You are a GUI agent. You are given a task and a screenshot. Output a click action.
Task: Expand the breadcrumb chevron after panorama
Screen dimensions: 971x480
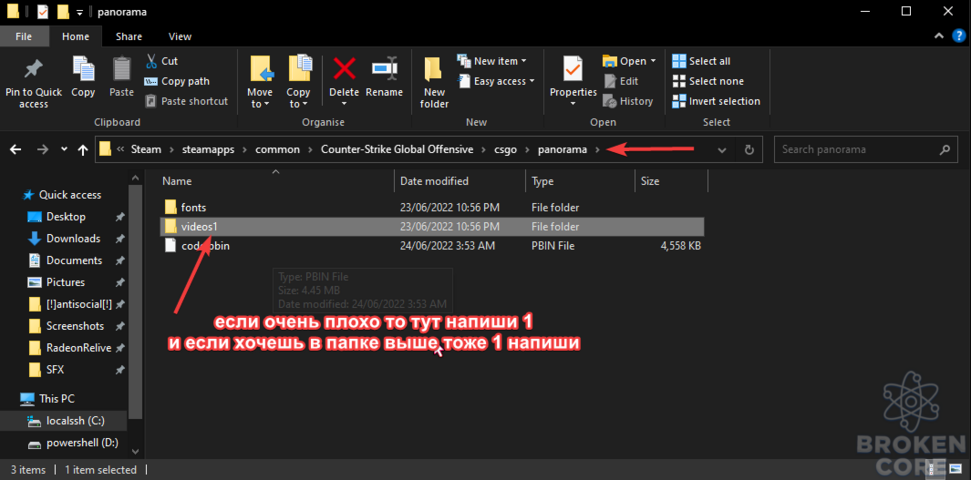598,149
